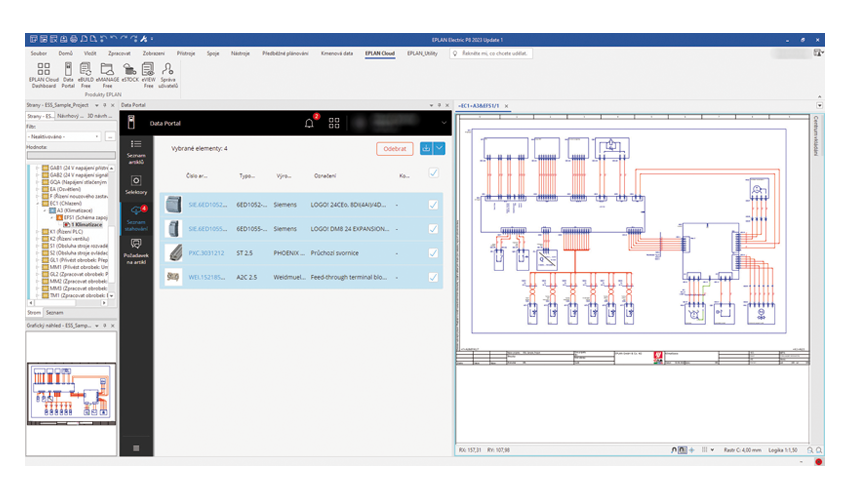Switch to the Kmenová data ribbon tab
This screenshot has height=500, width=850.
pos(337,53)
